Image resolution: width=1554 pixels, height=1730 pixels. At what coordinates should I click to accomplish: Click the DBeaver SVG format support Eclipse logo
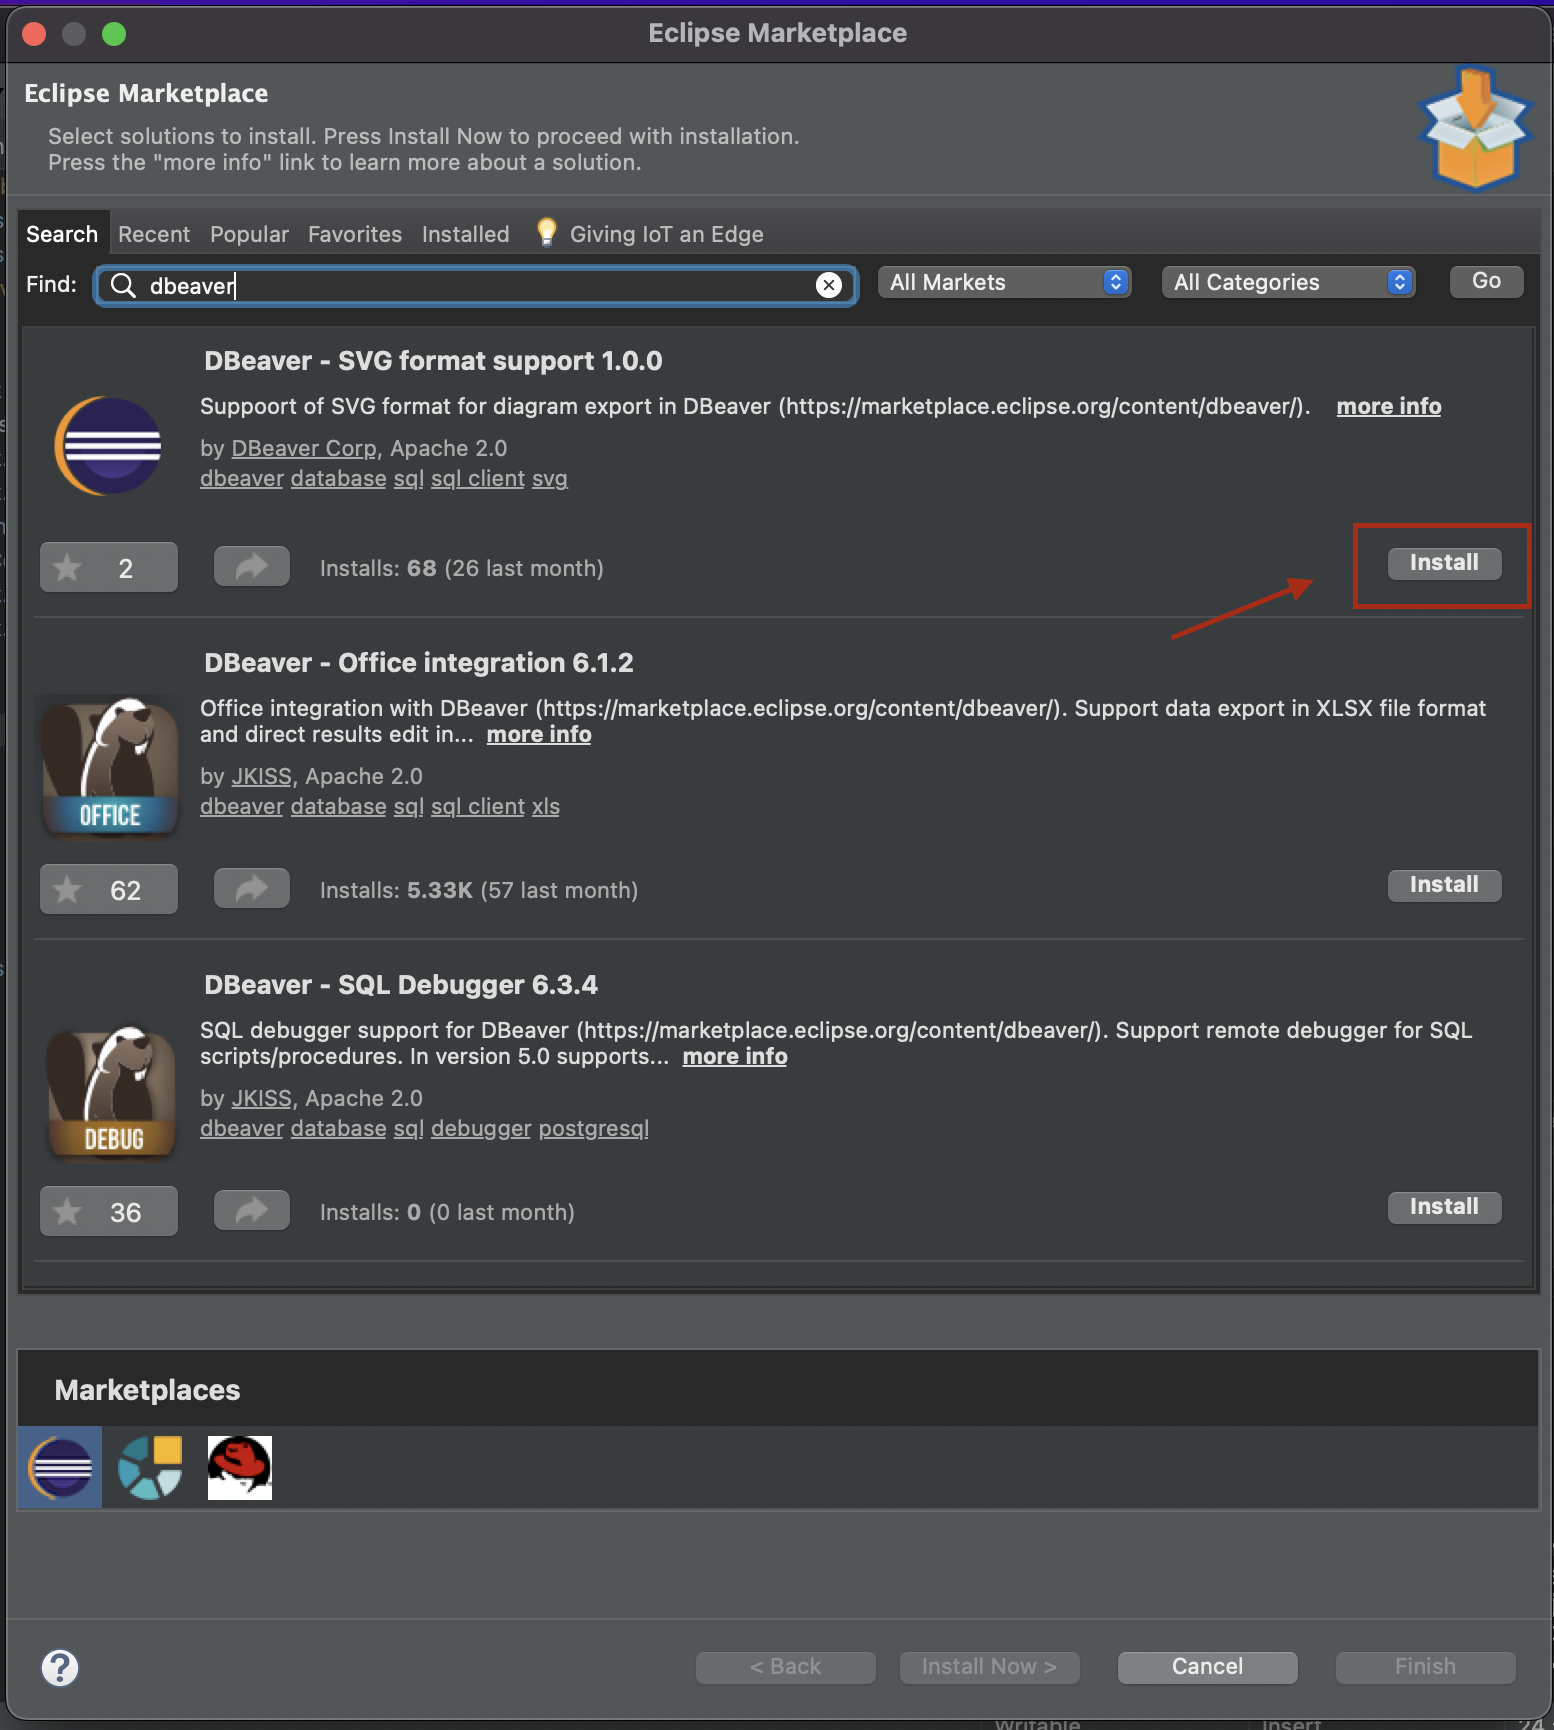click(109, 446)
